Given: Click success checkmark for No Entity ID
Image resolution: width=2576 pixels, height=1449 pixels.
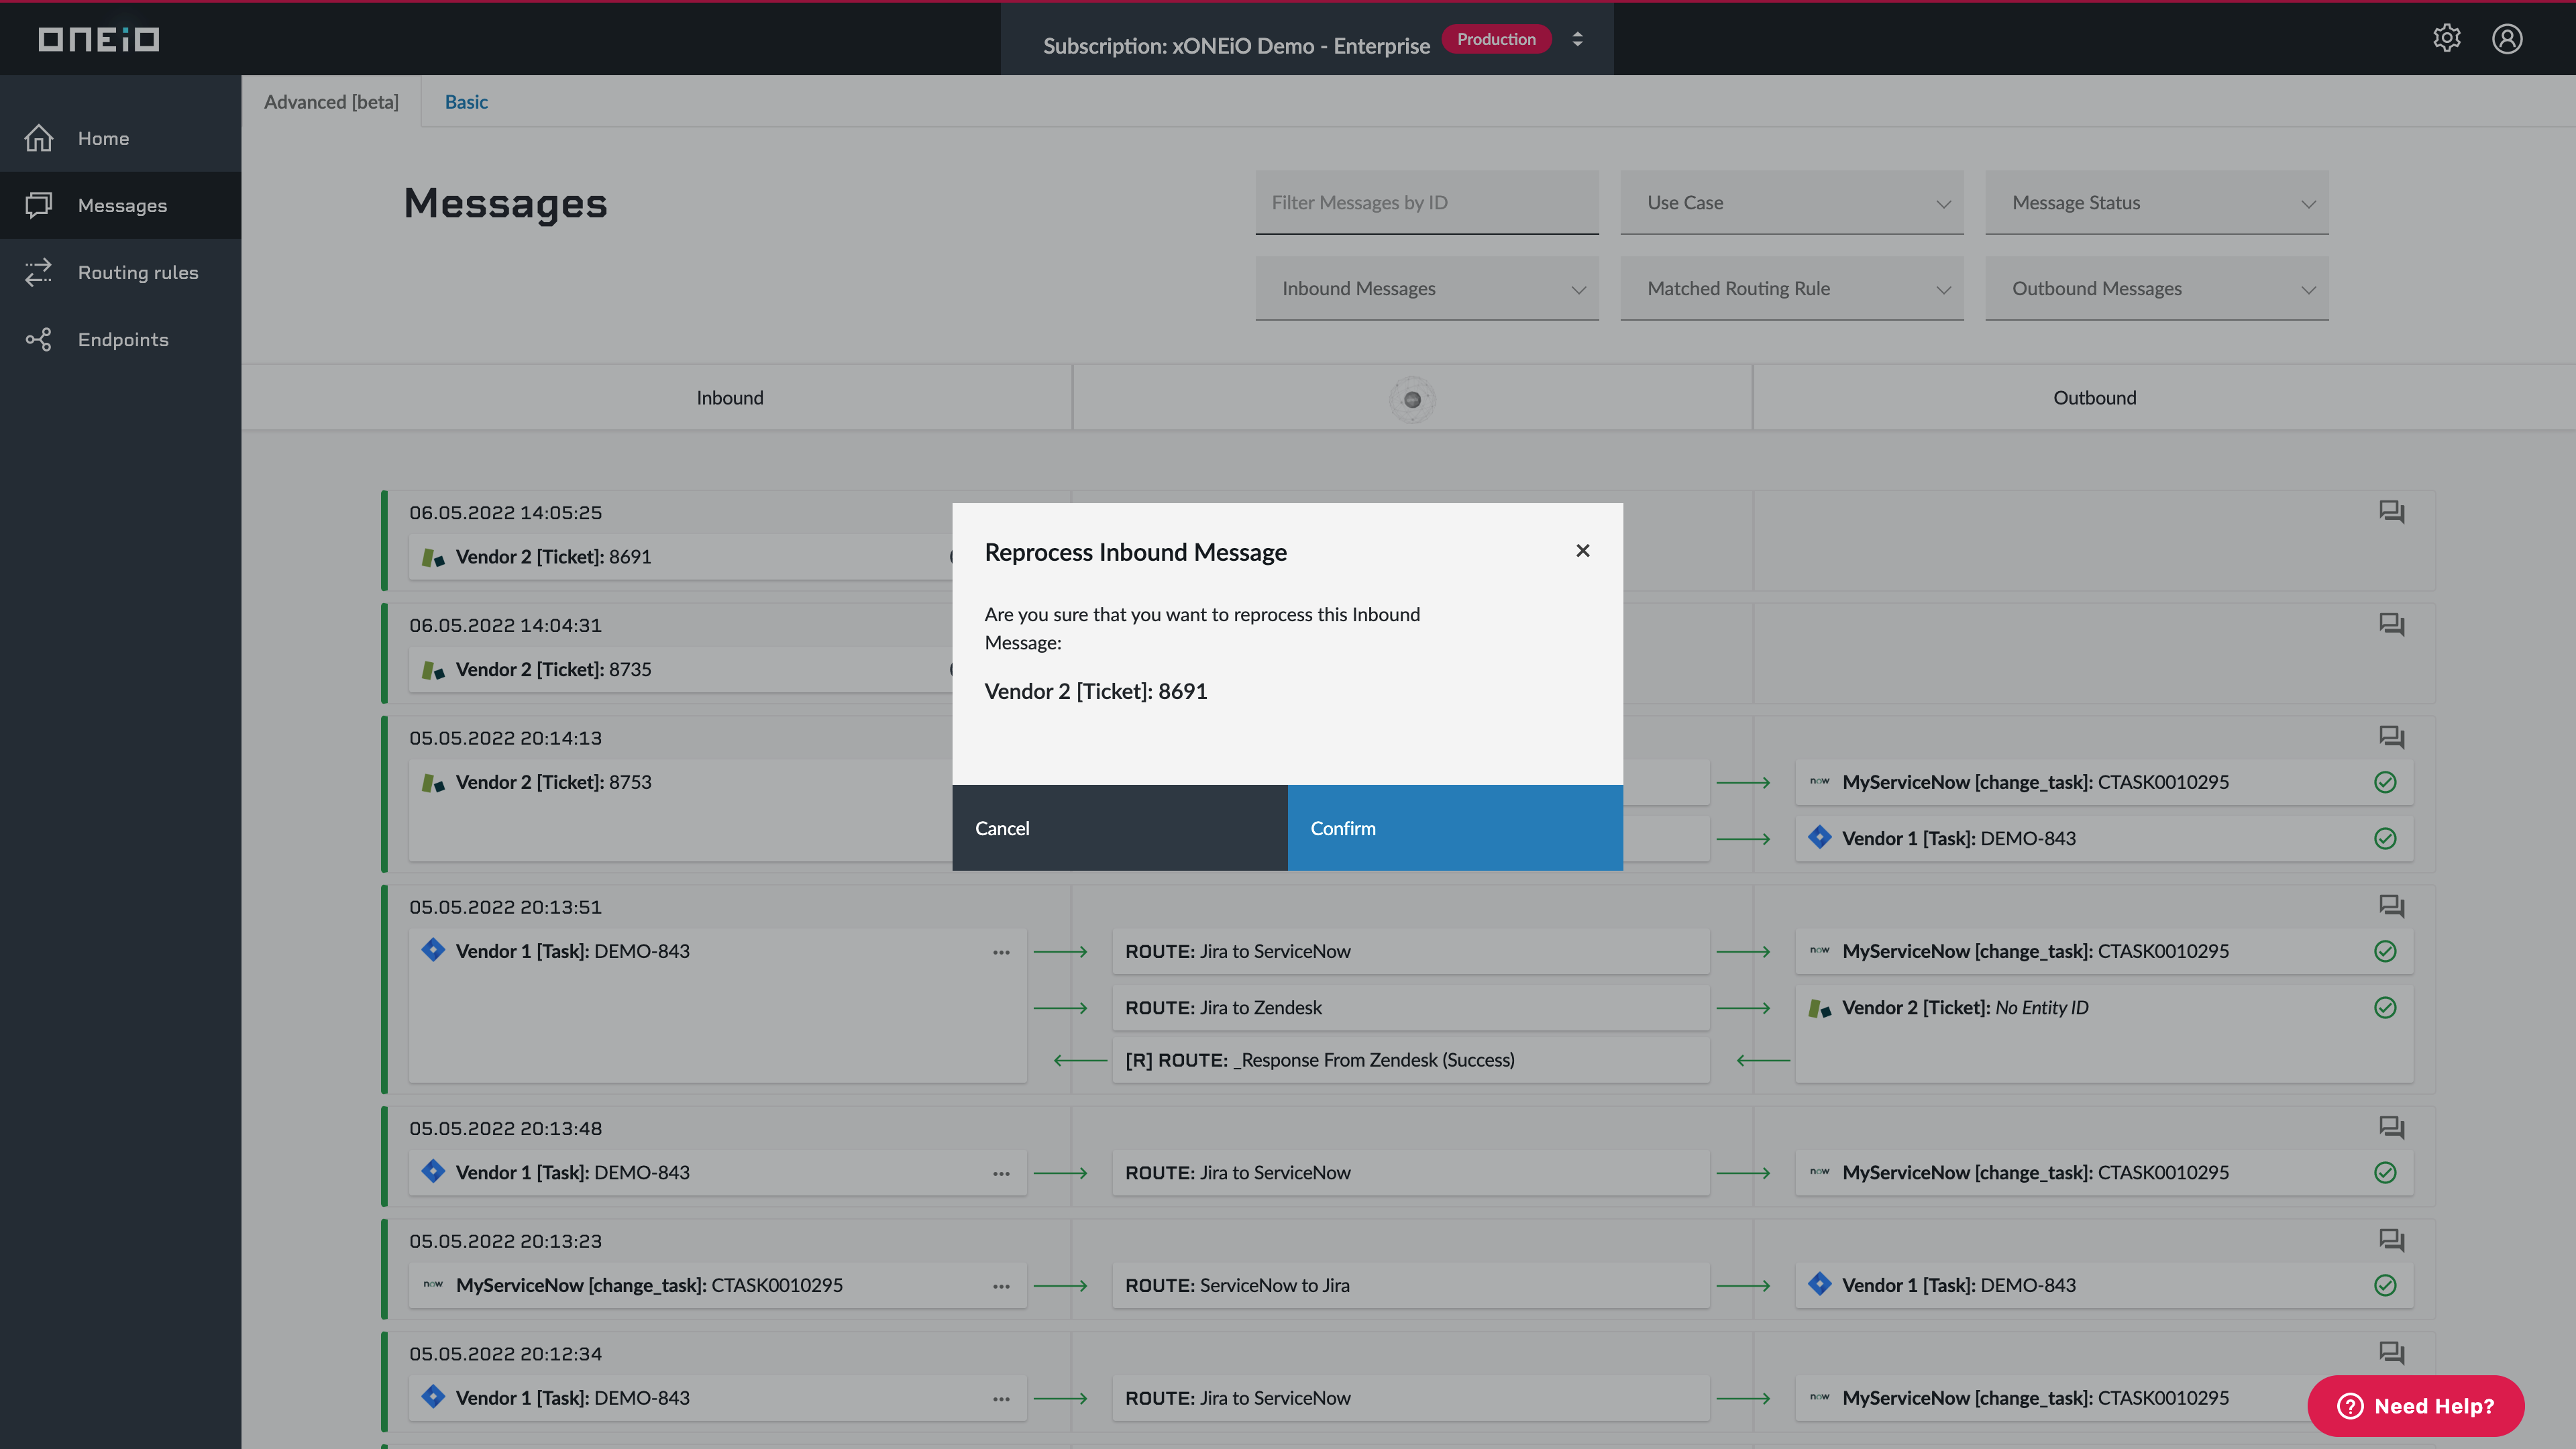Looking at the screenshot, I should pos(2385,1007).
